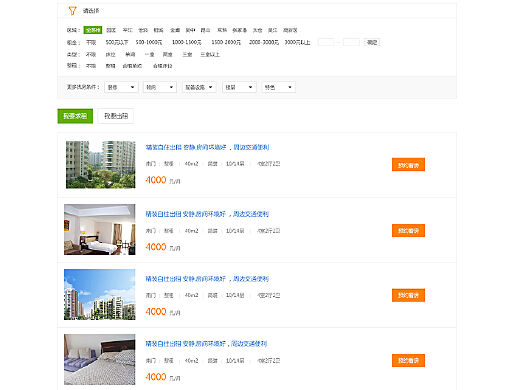View the fourth listing's bedroom photo
The height and width of the screenshot is (390, 520).
(x=100, y=359)
